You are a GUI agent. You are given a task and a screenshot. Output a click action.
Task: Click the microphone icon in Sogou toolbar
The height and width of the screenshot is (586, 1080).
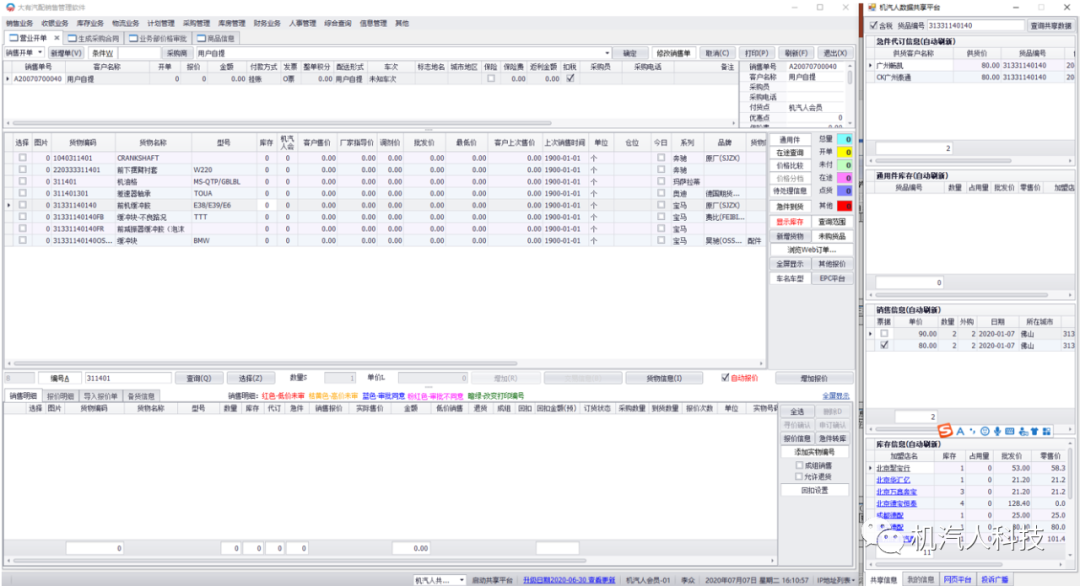coord(997,431)
